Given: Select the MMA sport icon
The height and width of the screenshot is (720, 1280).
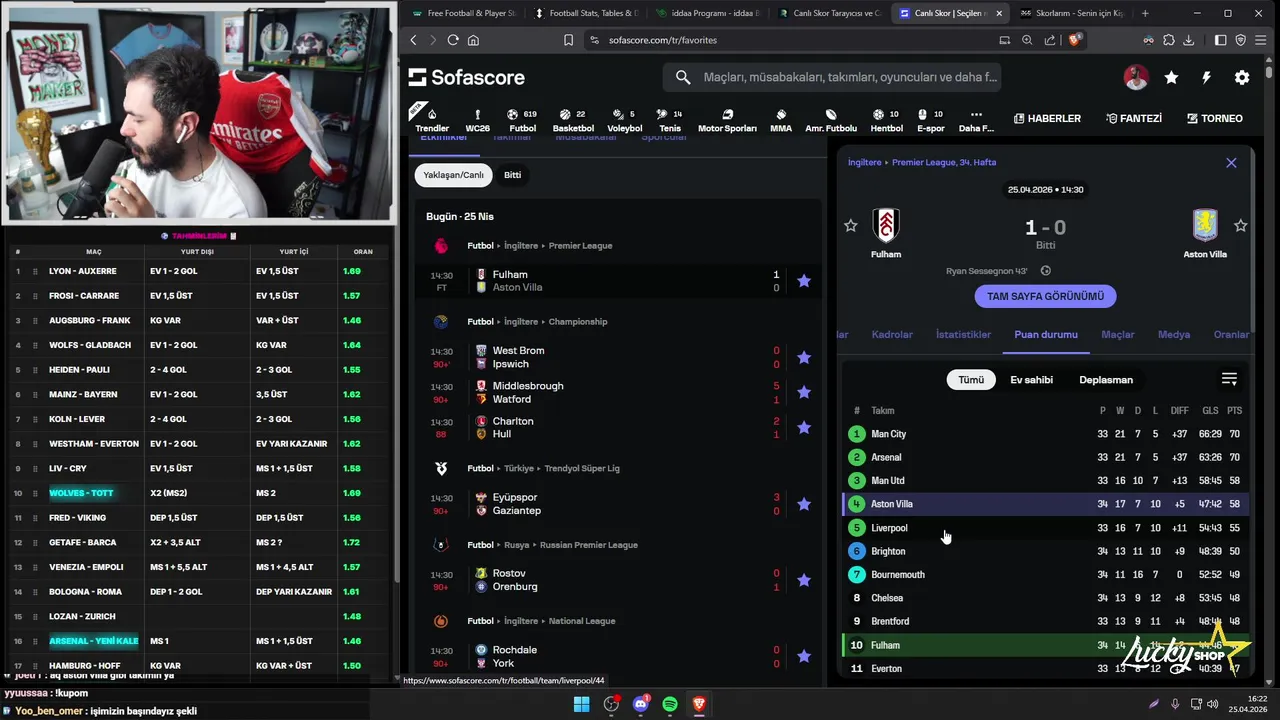Looking at the screenshot, I should tap(781, 120).
